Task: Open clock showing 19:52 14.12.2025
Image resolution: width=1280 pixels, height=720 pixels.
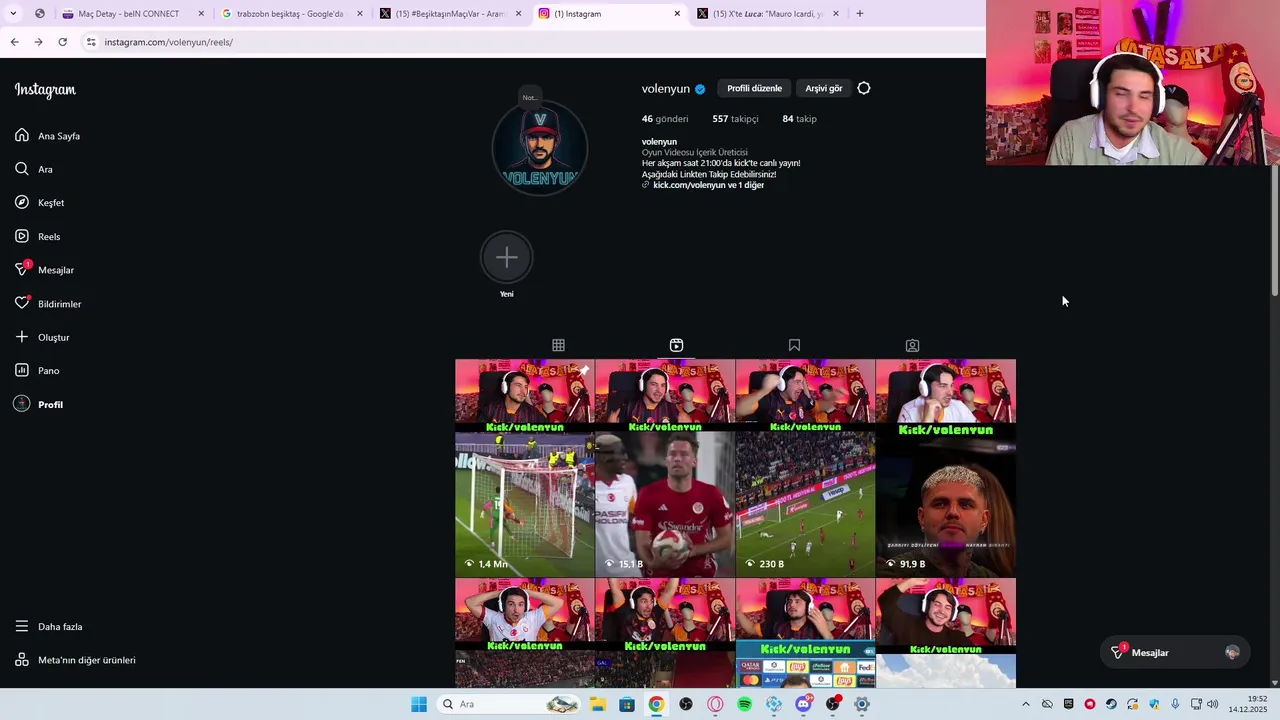Action: click(1248, 704)
